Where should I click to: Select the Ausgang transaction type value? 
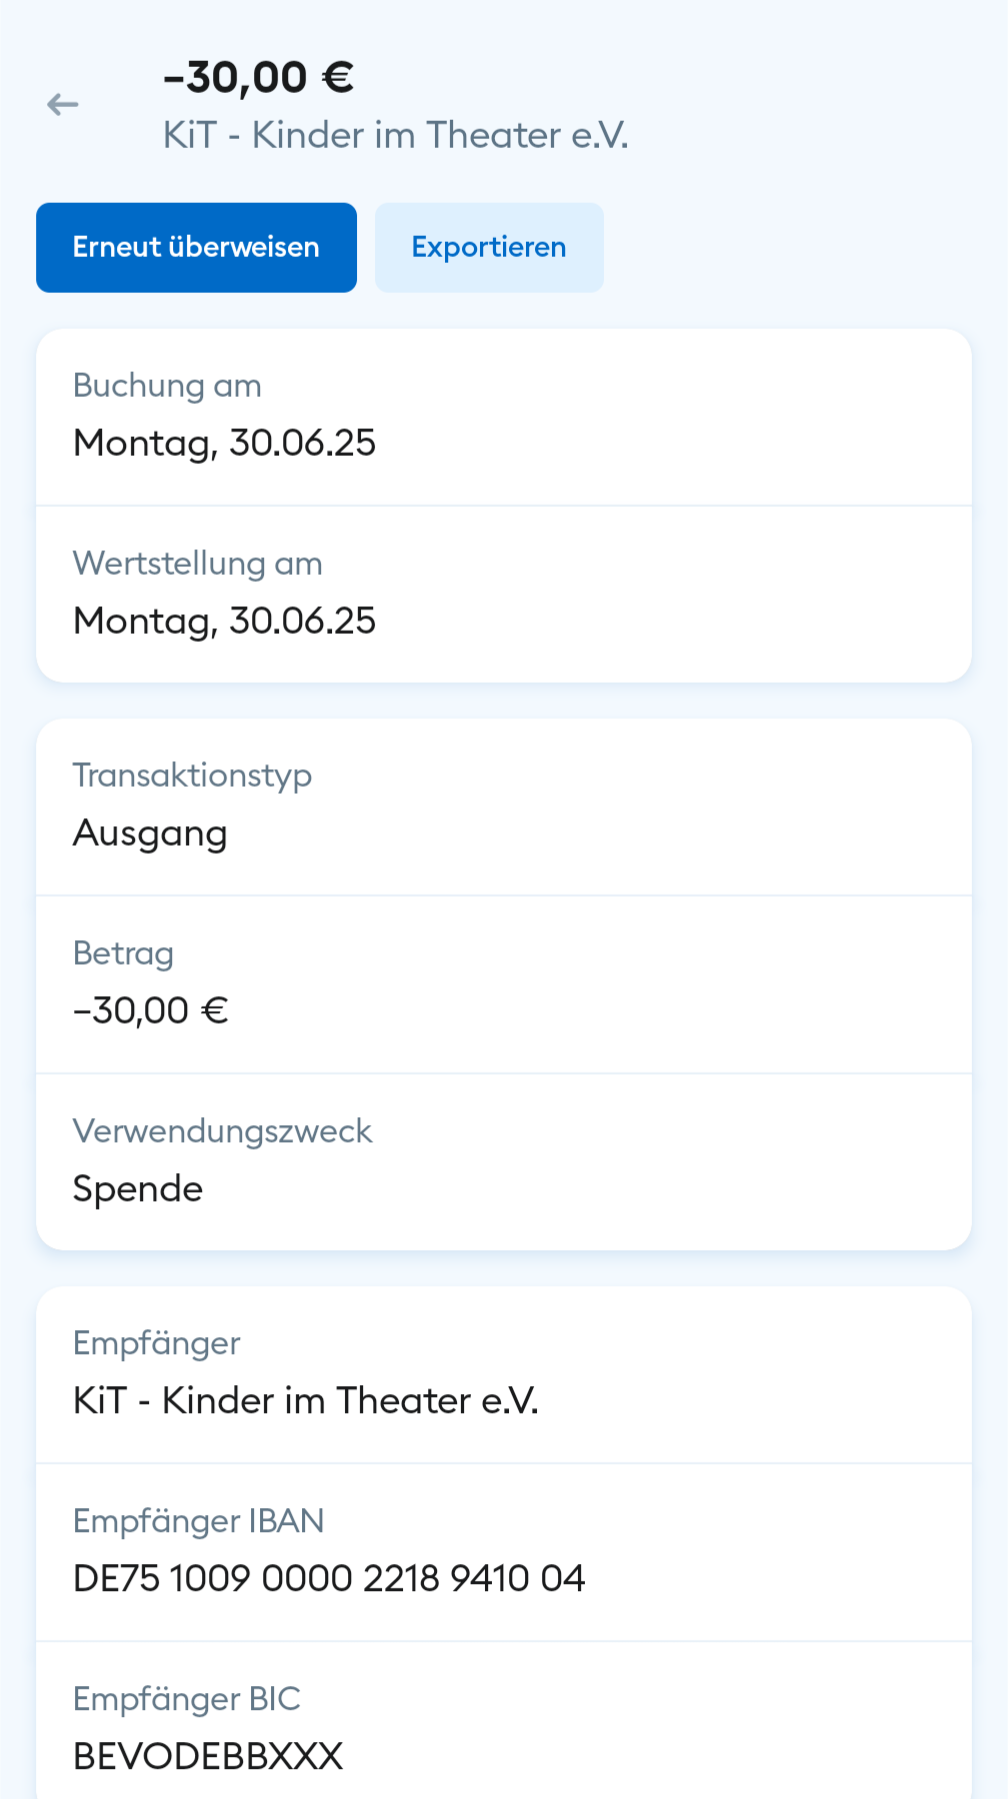click(150, 833)
